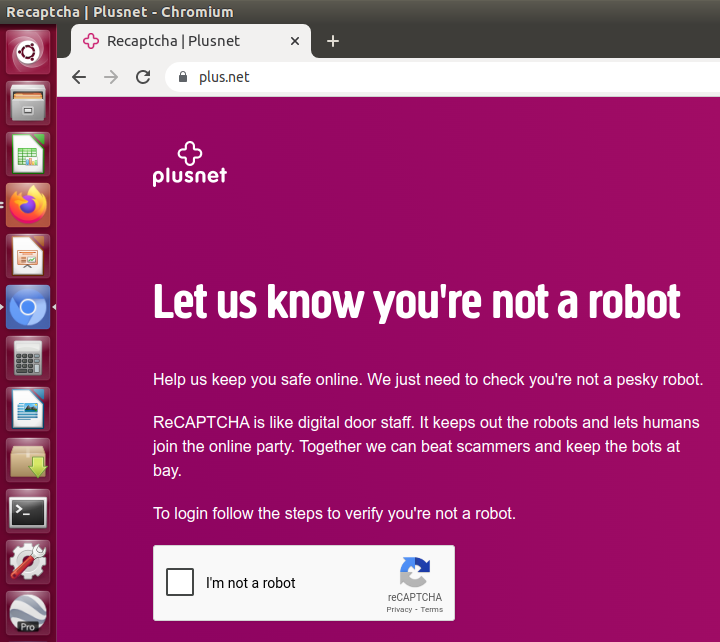Tick the I'm not a robot checkbox
720x642 pixels.
tap(180, 582)
